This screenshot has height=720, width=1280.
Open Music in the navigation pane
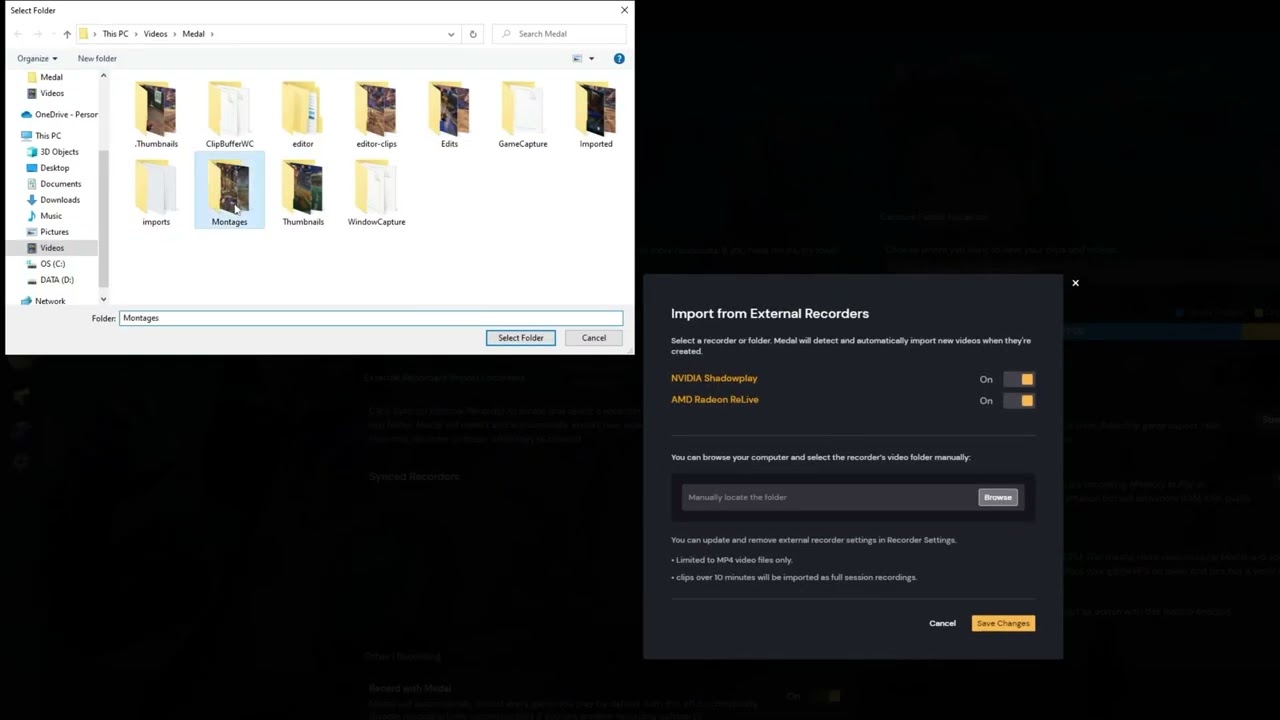[50, 216]
